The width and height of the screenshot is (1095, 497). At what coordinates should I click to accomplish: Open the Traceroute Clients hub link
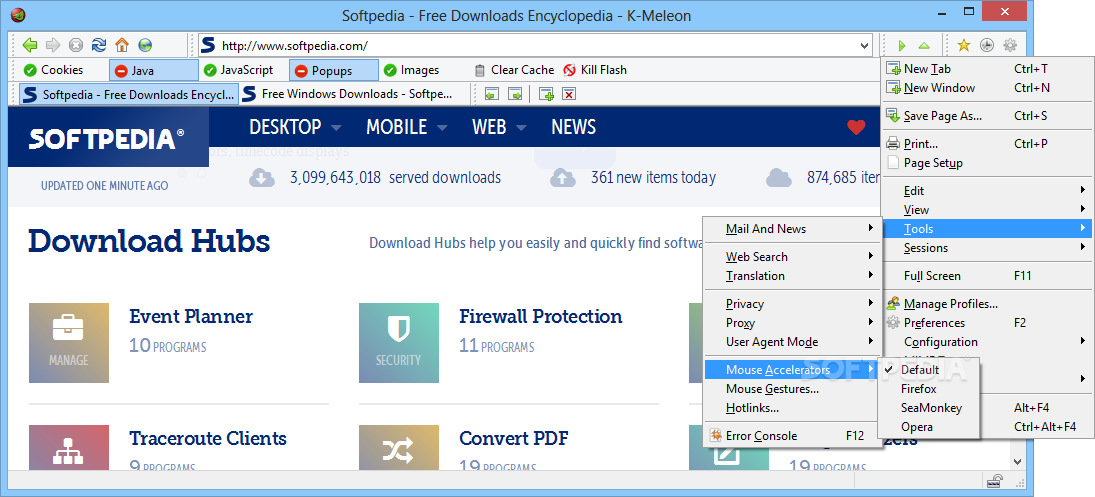(x=207, y=438)
